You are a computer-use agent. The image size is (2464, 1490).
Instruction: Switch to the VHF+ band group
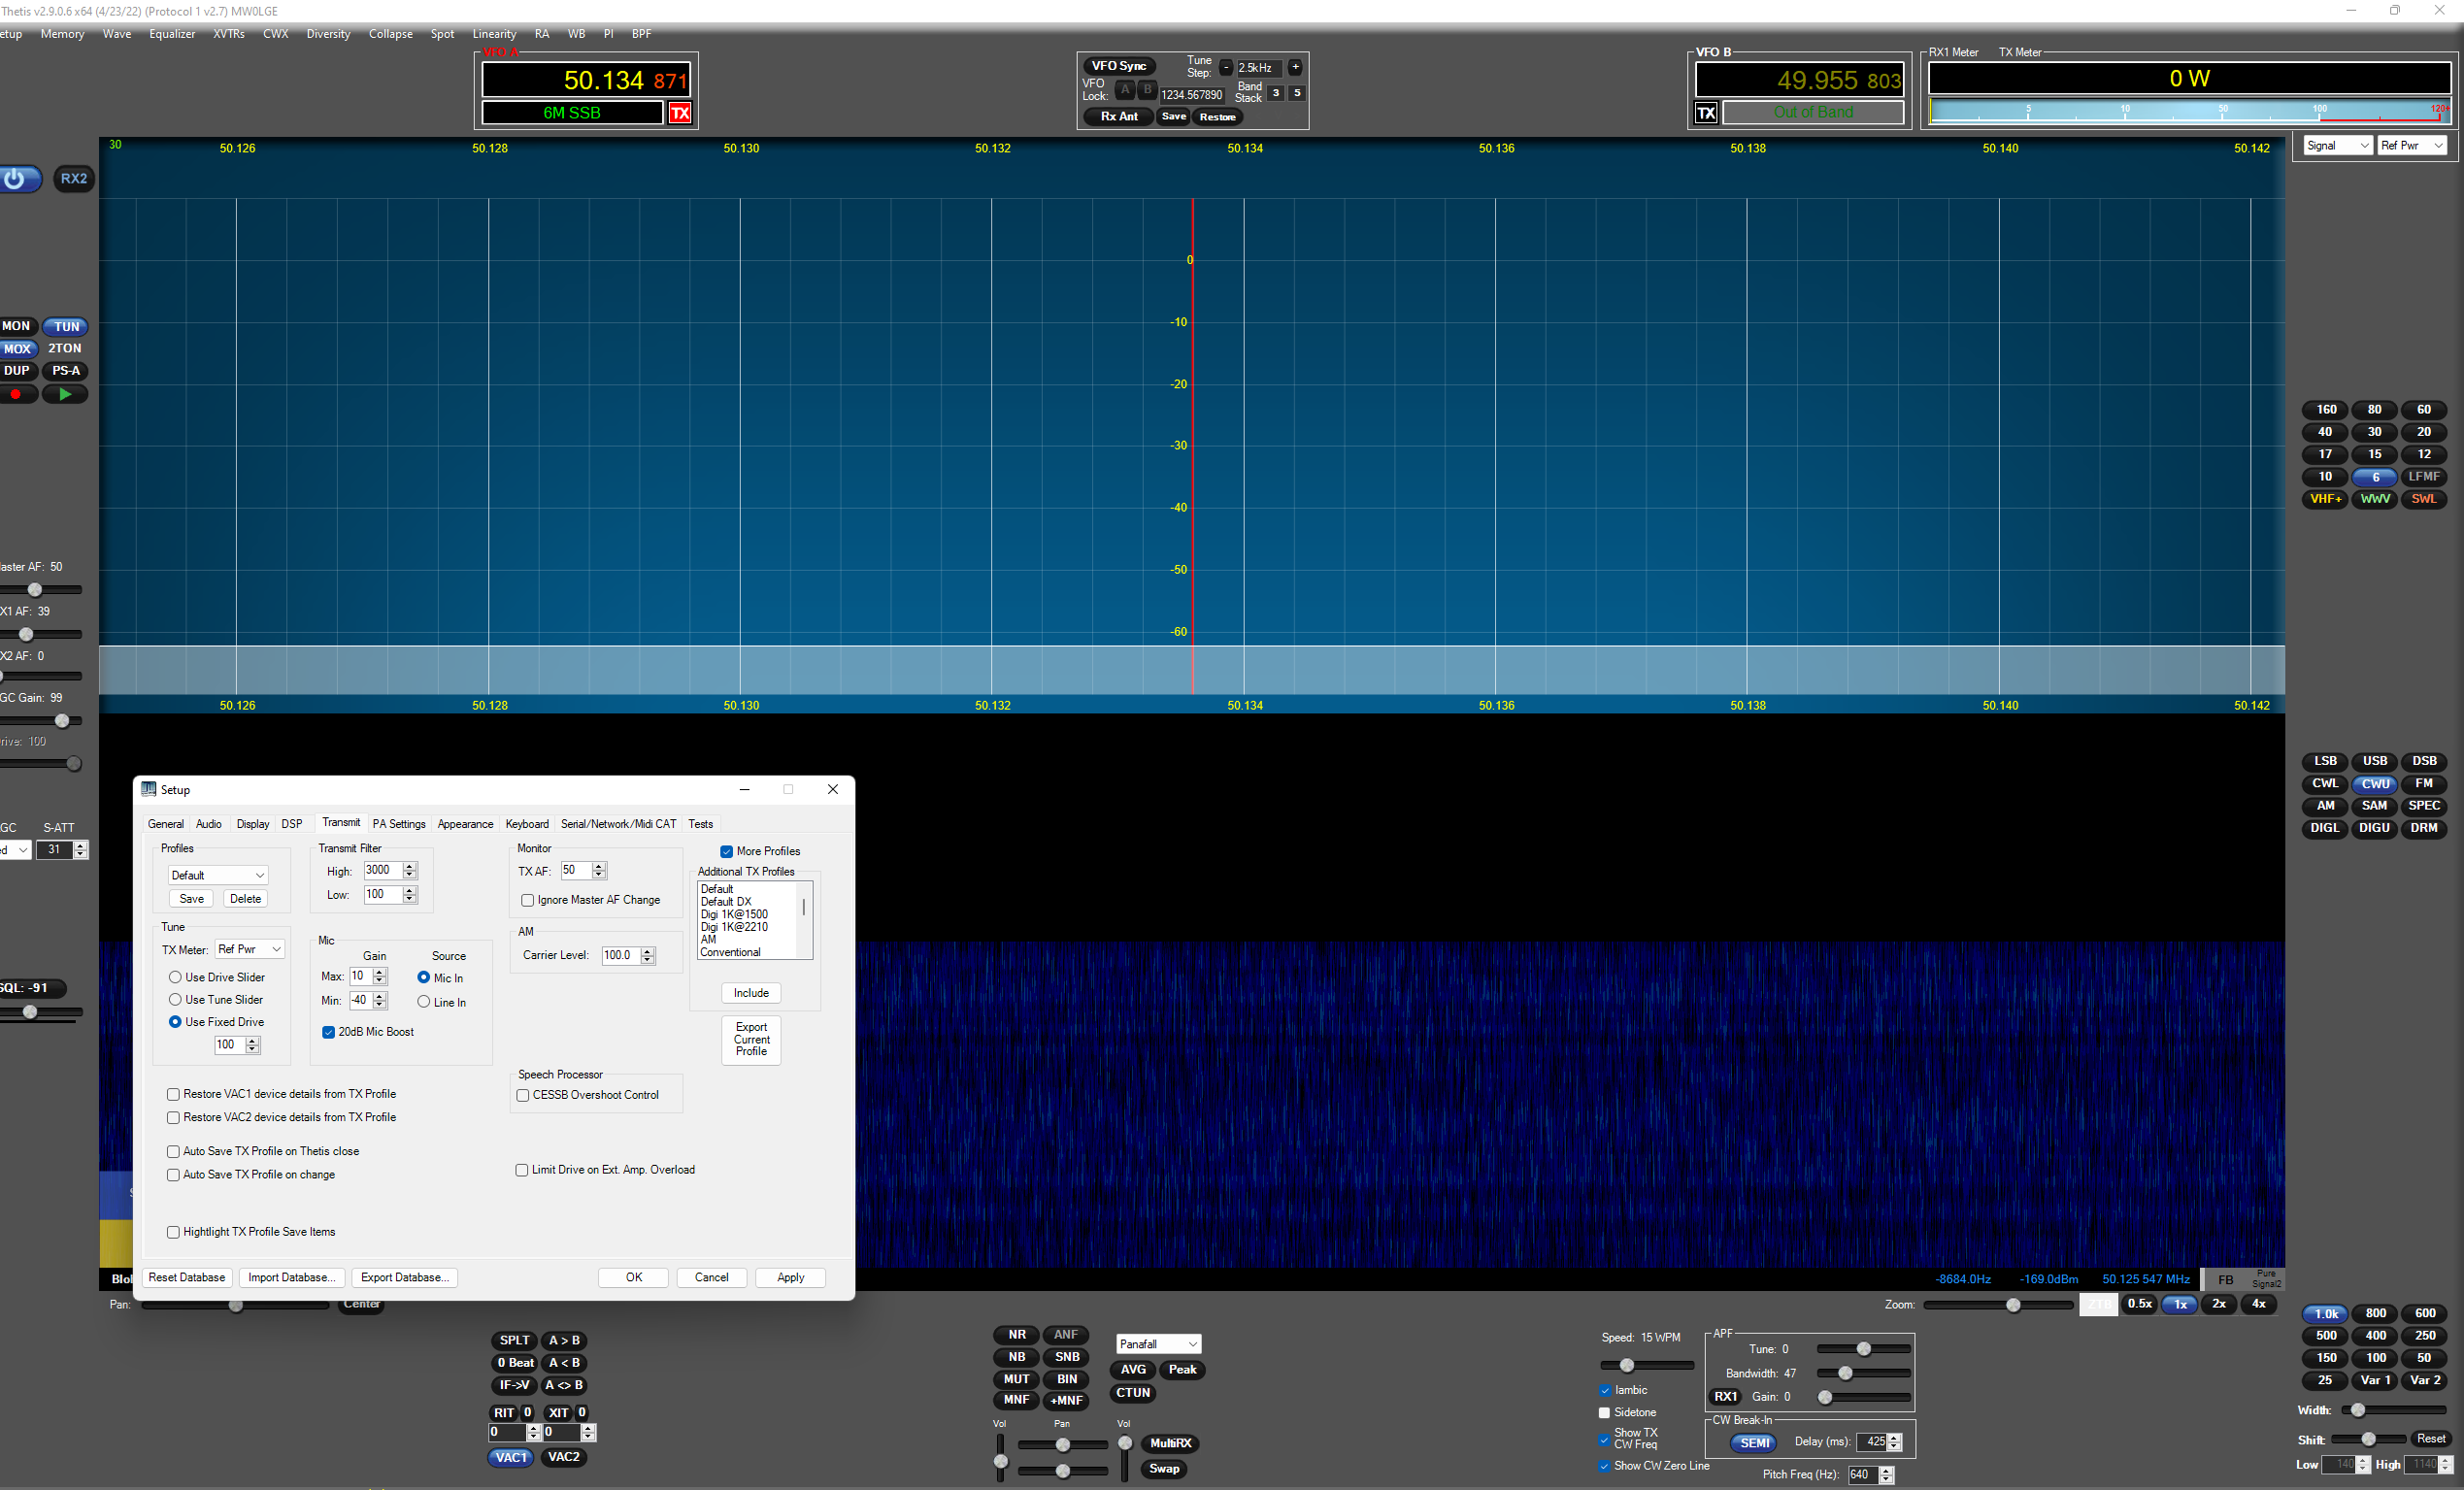pyautogui.click(x=2326, y=499)
